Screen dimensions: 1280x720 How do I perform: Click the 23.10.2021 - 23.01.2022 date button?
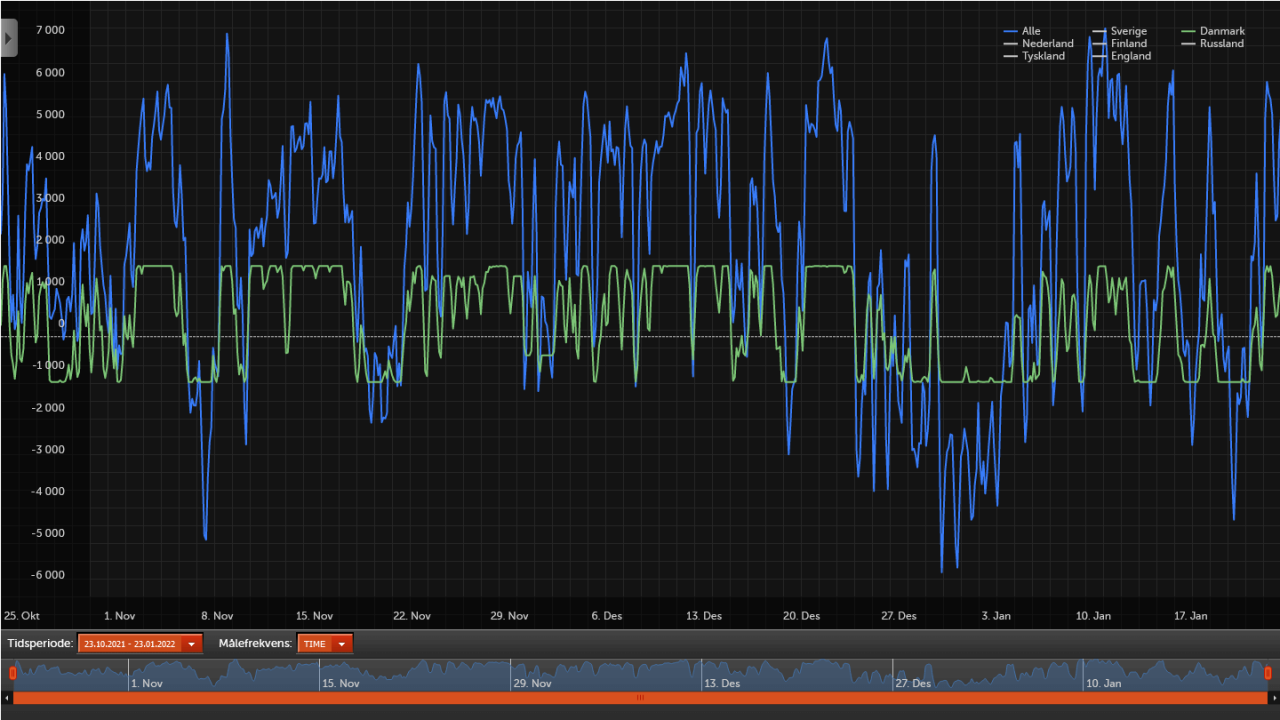coord(130,643)
